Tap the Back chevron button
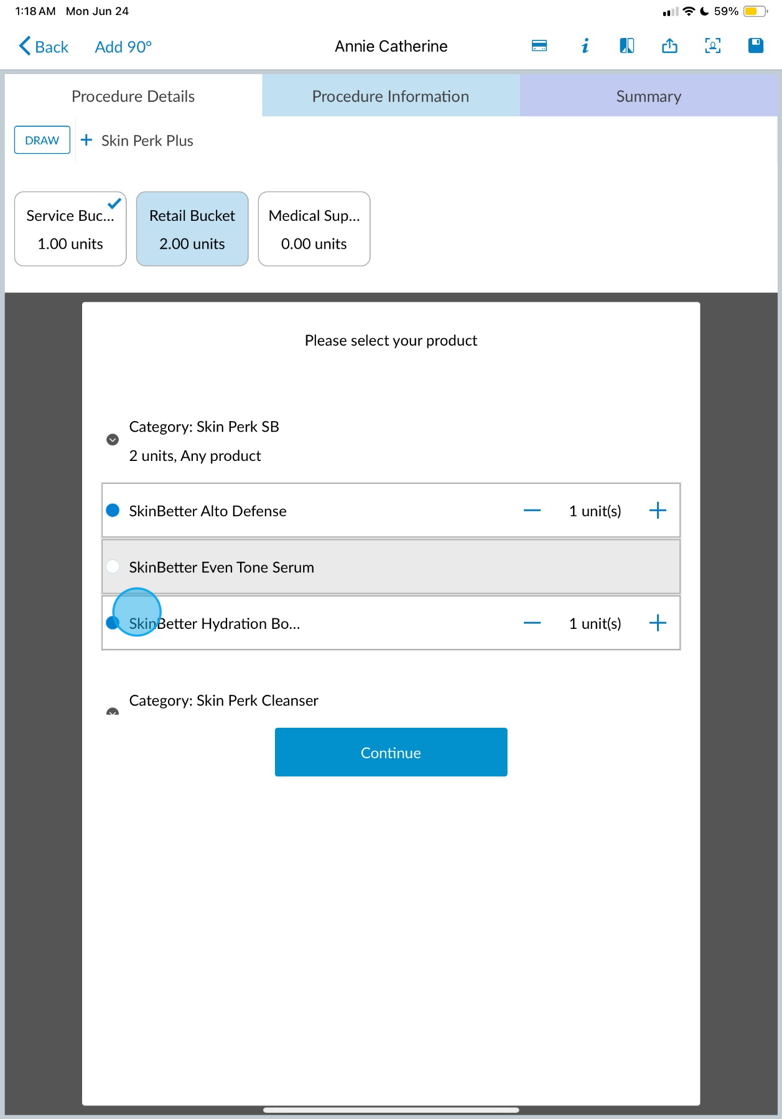This screenshot has height=1119, width=782. click(43, 46)
